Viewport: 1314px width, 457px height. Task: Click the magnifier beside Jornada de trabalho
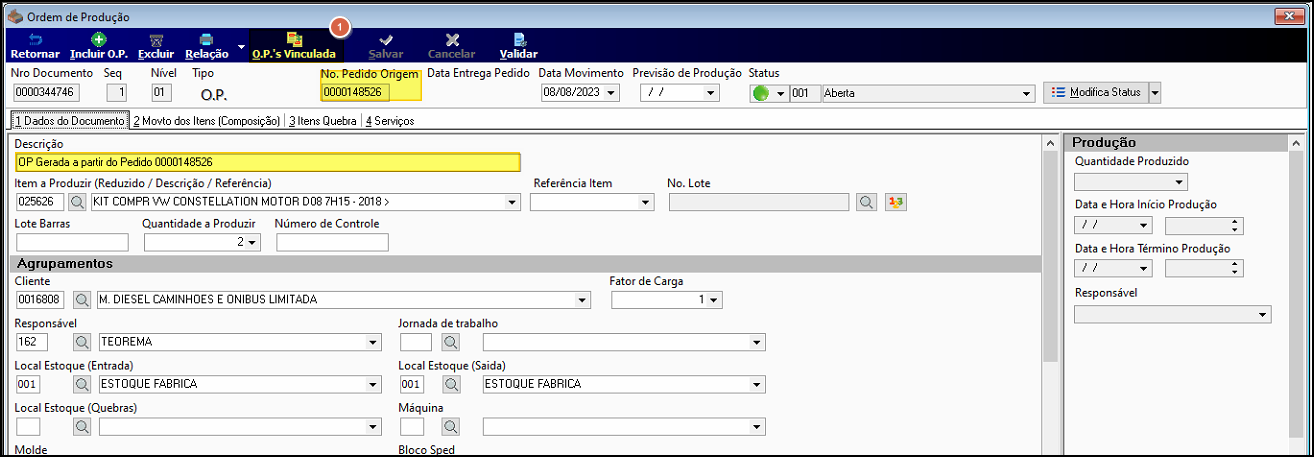click(x=451, y=342)
